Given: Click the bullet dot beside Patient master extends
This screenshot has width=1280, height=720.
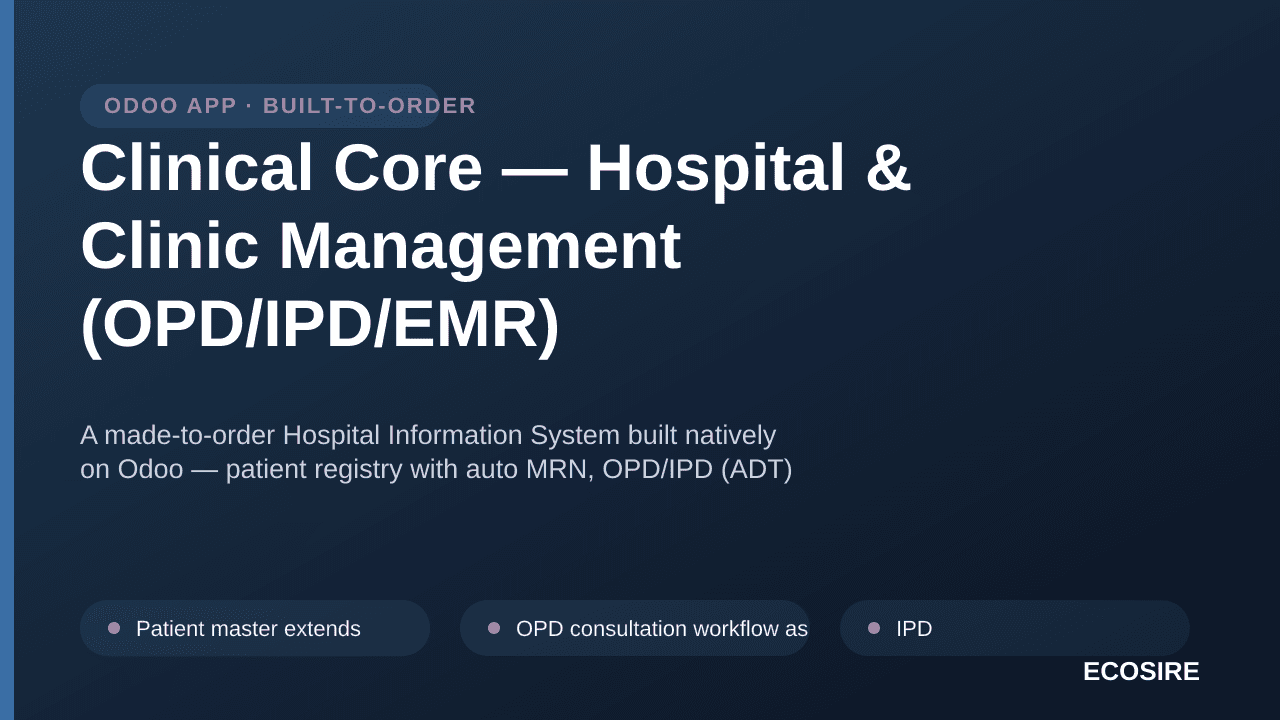Looking at the screenshot, I should pyautogui.click(x=114, y=628).
